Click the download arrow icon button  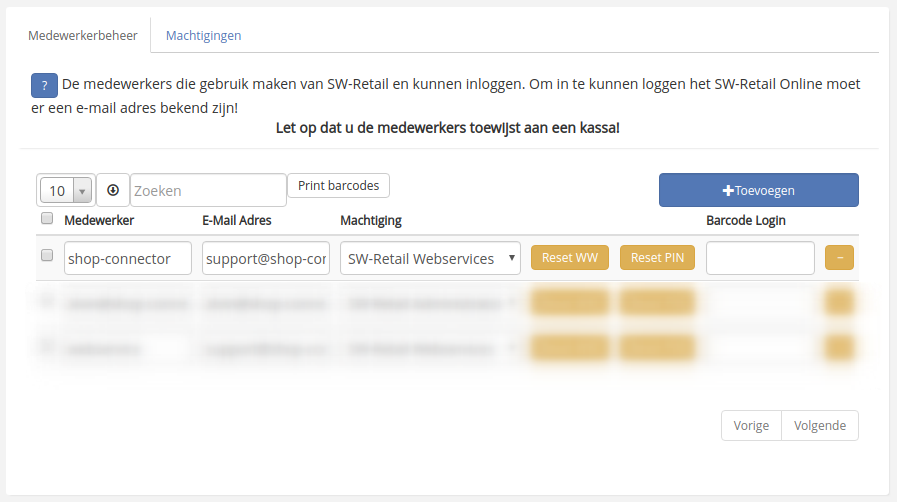(x=113, y=190)
